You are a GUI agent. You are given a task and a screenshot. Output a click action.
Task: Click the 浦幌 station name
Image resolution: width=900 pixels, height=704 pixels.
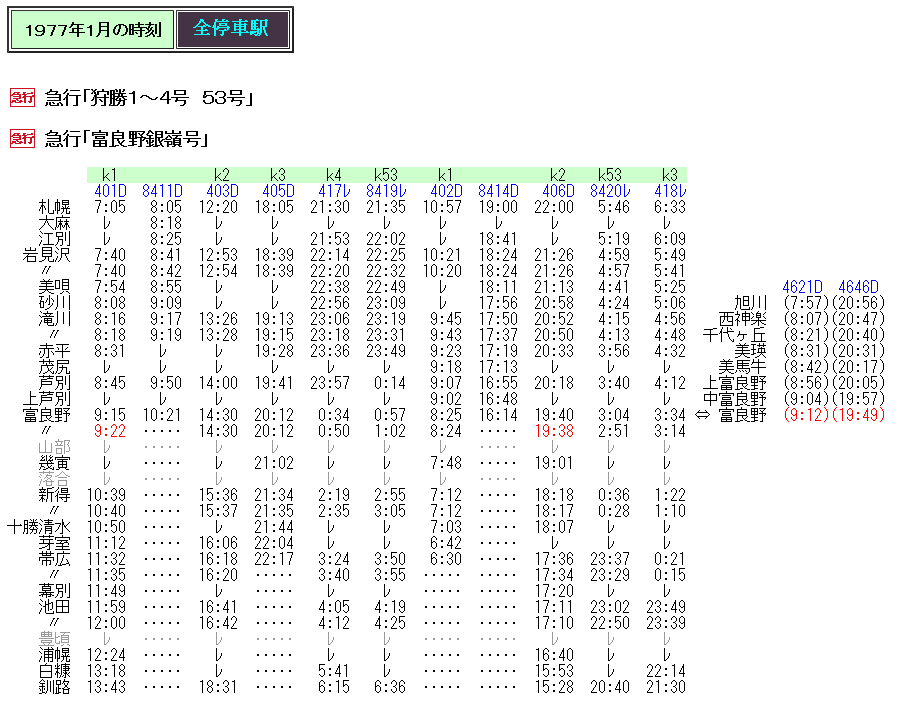pos(55,655)
